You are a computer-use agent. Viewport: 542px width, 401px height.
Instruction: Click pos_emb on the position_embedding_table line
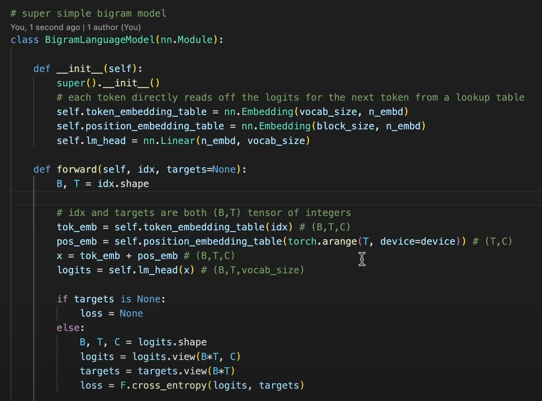coord(77,242)
